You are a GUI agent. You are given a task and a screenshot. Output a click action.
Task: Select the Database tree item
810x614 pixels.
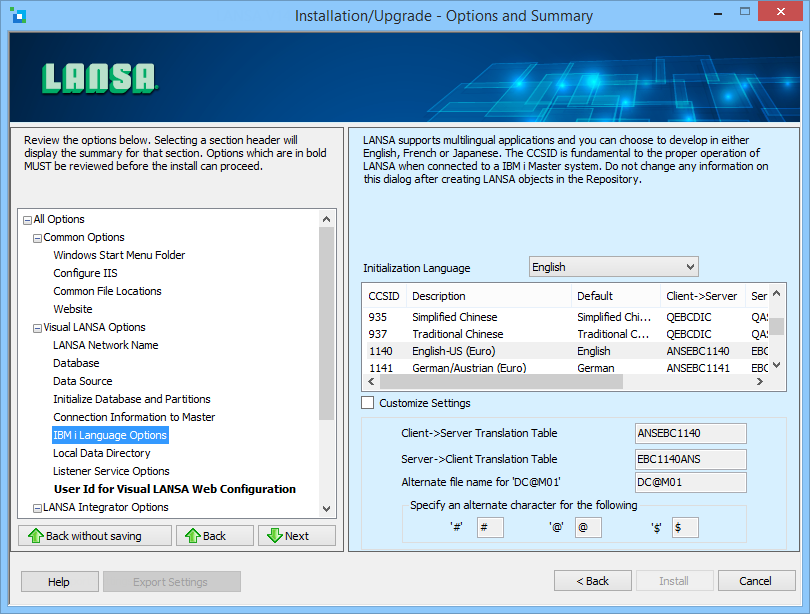pyautogui.click(x=76, y=363)
